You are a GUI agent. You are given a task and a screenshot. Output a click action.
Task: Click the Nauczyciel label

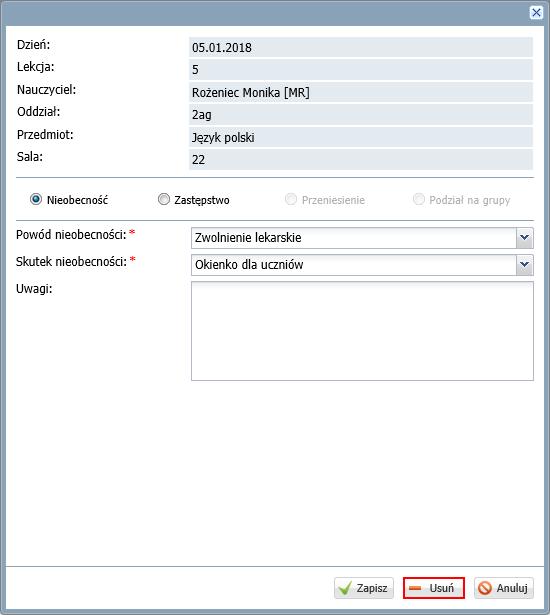coord(46,90)
